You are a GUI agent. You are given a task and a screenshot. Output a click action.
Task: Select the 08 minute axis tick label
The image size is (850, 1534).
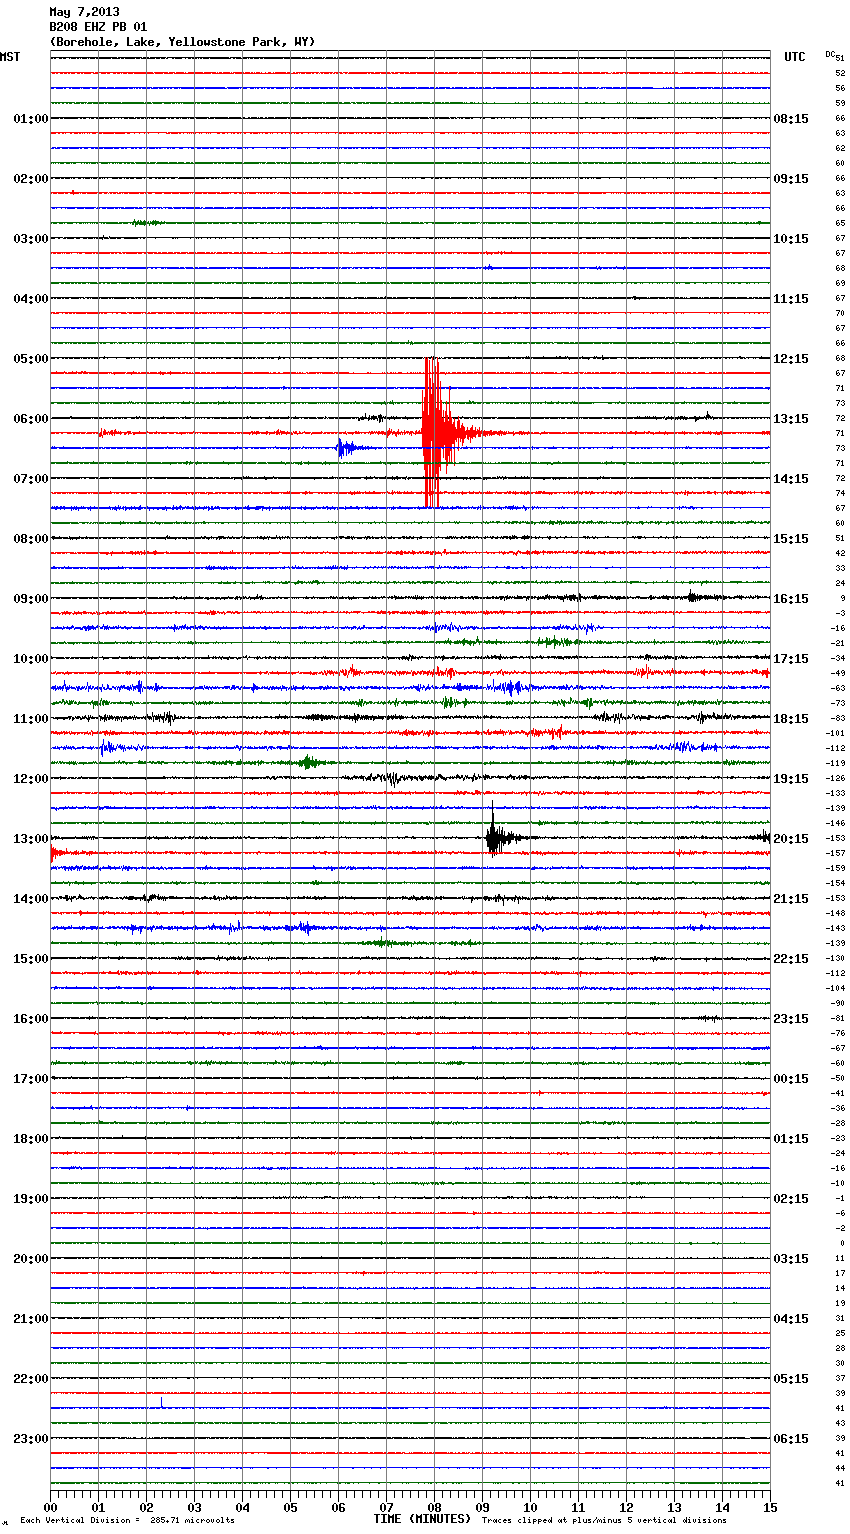pos(434,1507)
